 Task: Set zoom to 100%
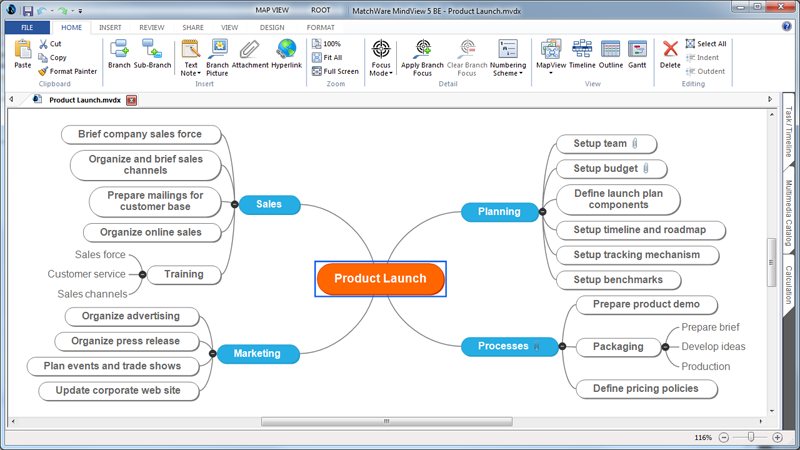[x=327, y=44]
